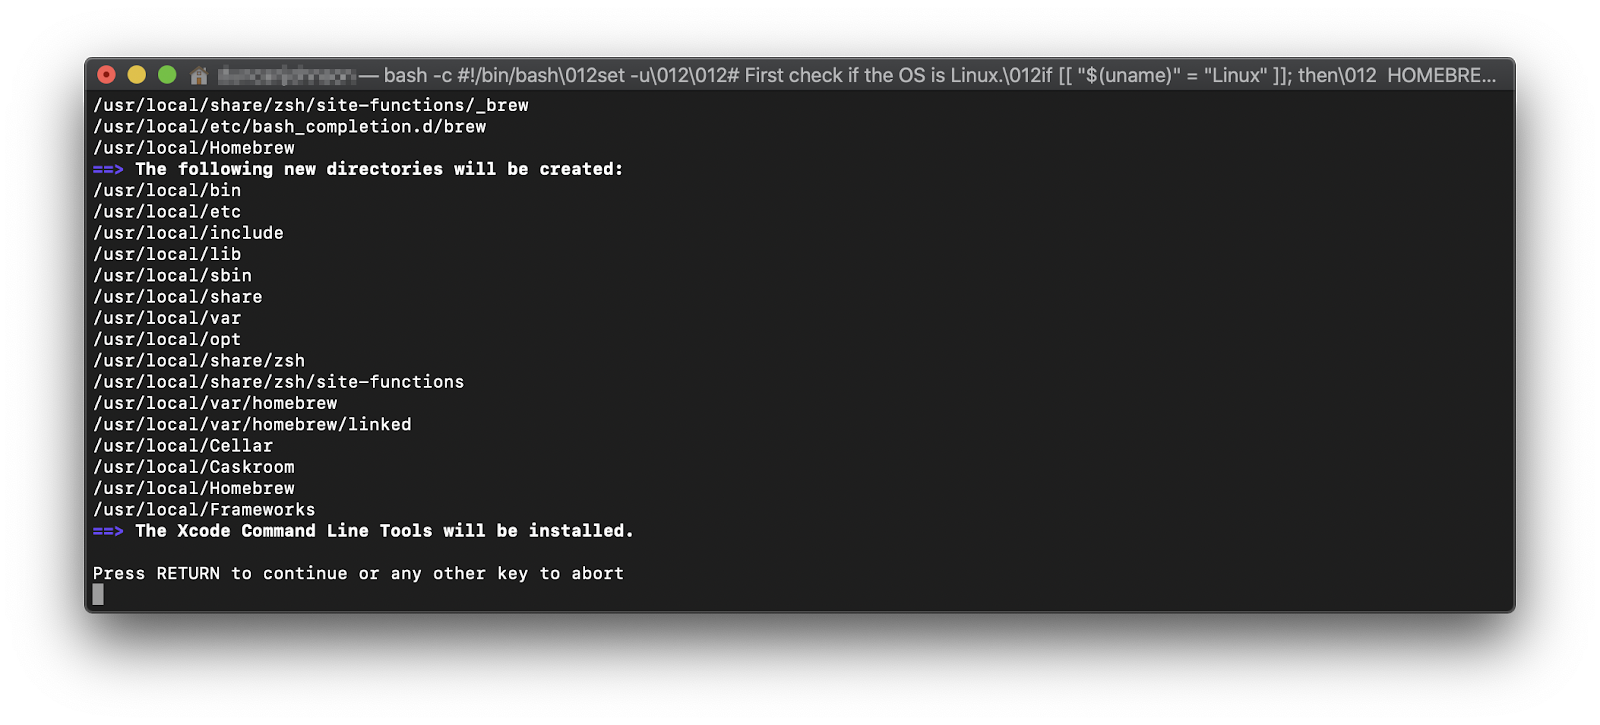
Task: Click the /usr/local/include directory line
Action: pos(188,233)
